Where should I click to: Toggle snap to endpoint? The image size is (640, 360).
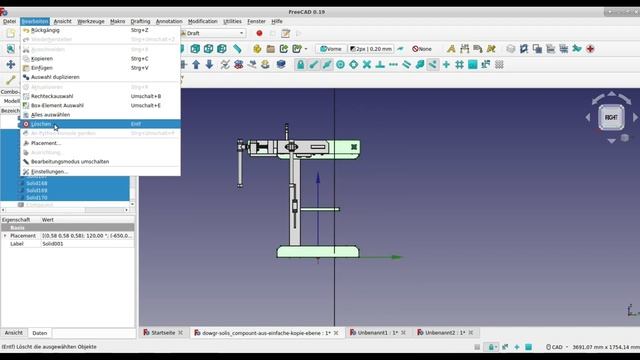coord(313,64)
